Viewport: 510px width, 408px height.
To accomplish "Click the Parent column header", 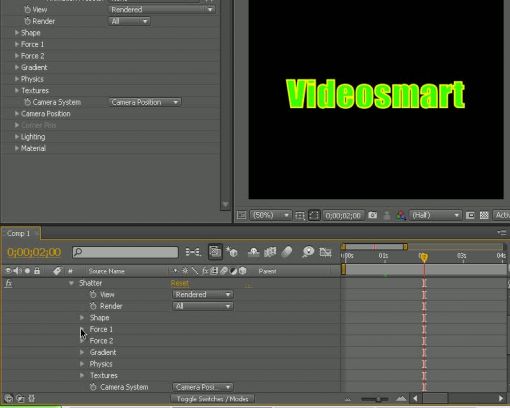I will click(x=267, y=271).
